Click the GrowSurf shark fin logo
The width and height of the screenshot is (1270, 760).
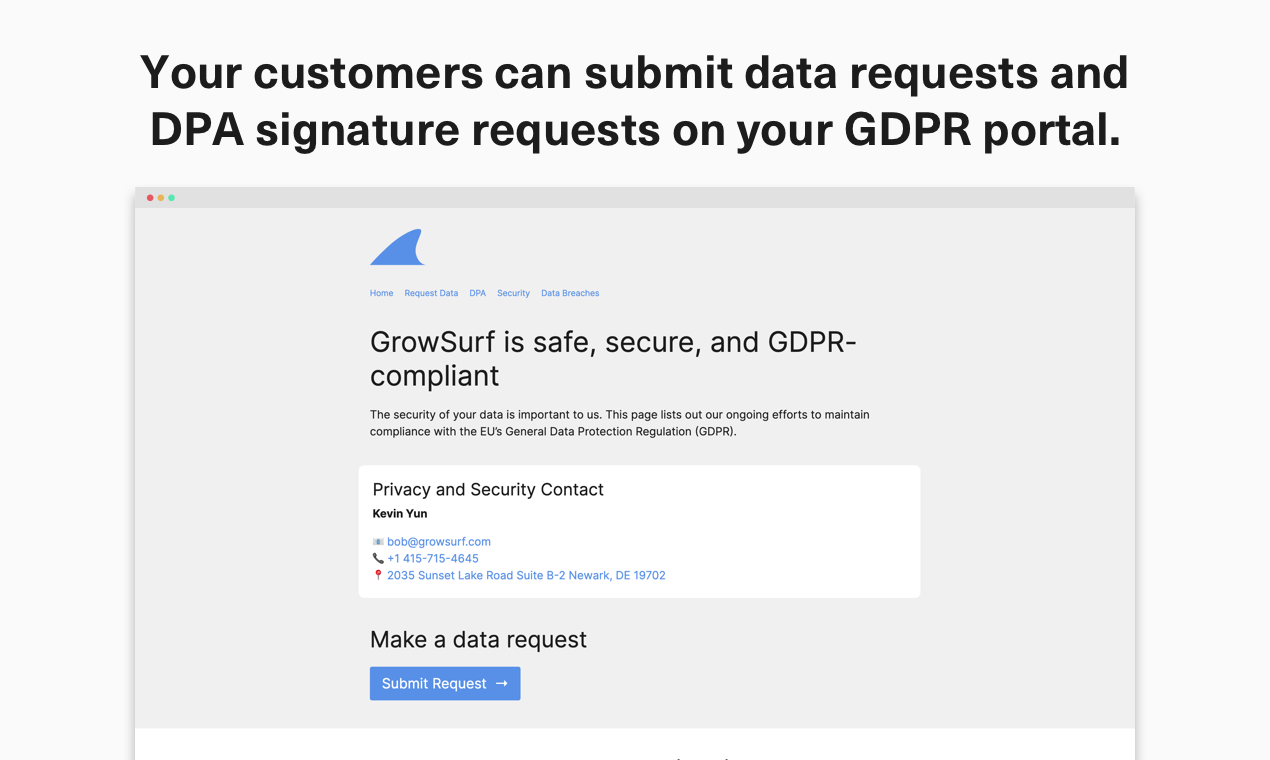coord(398,247)
